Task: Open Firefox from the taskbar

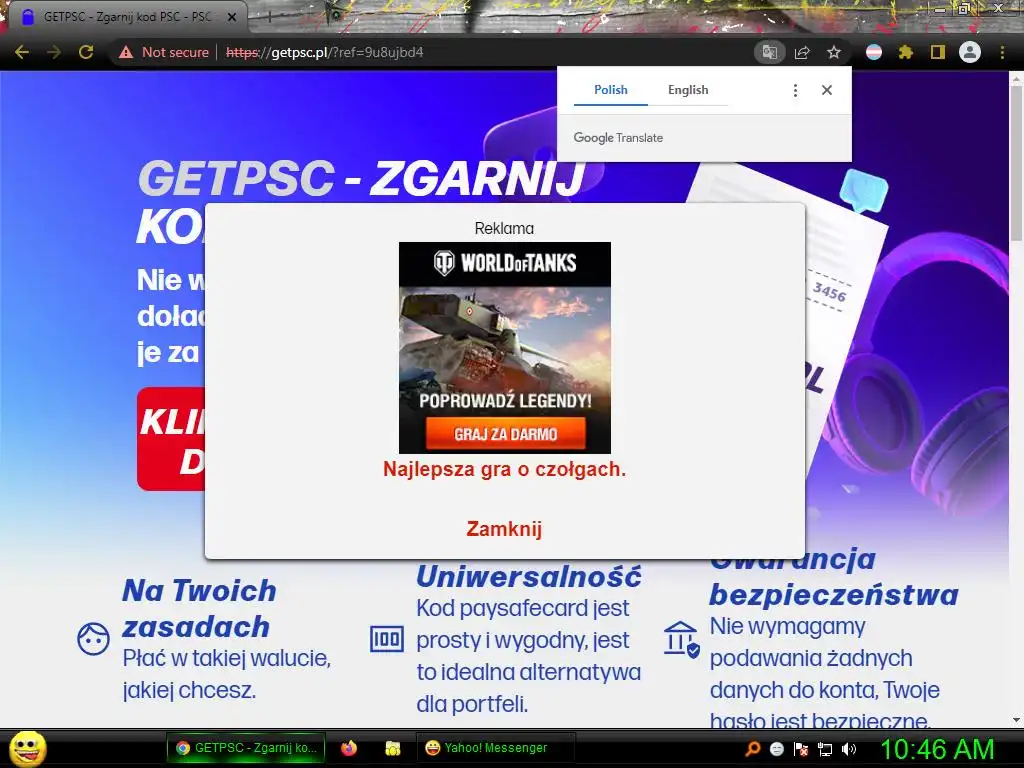Action: (x=349, y=748)
